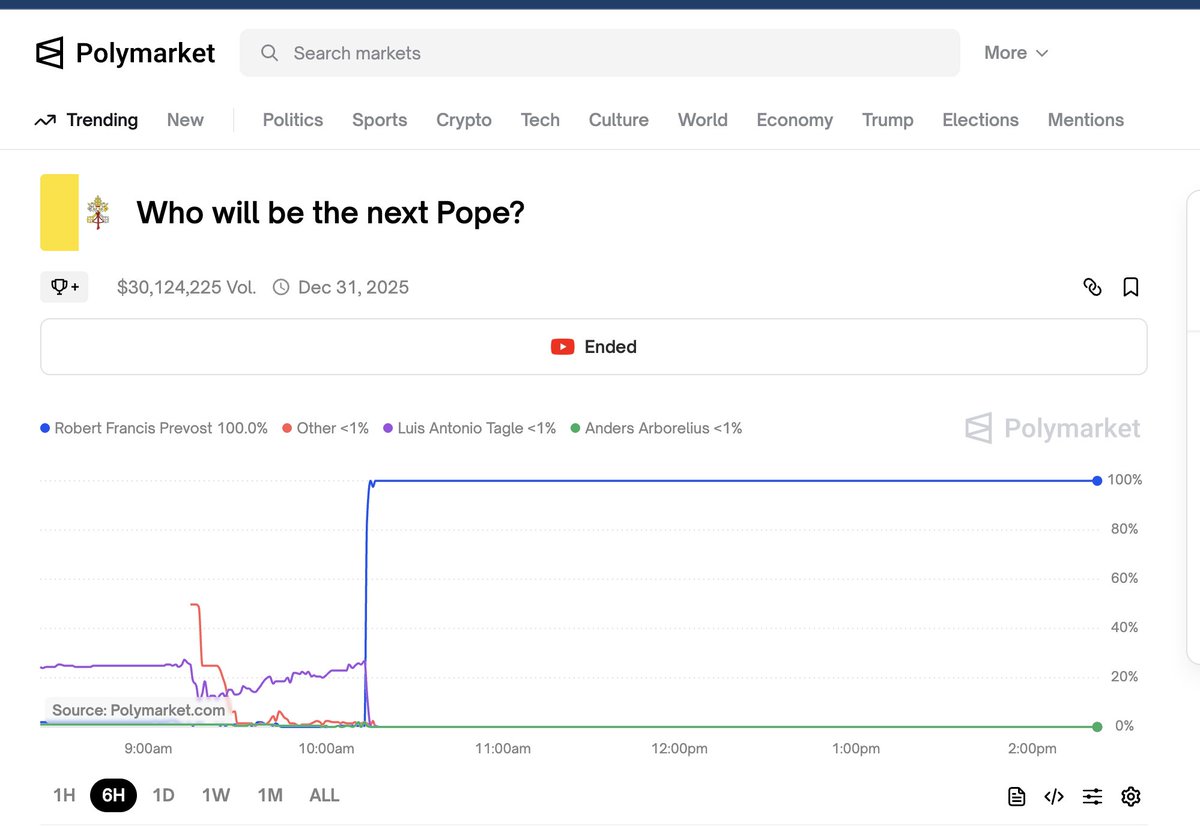Toggle Robert Francis Prevost legend series
The height and width of the screenshot is (826, 1200).
[x=154, y=428]
